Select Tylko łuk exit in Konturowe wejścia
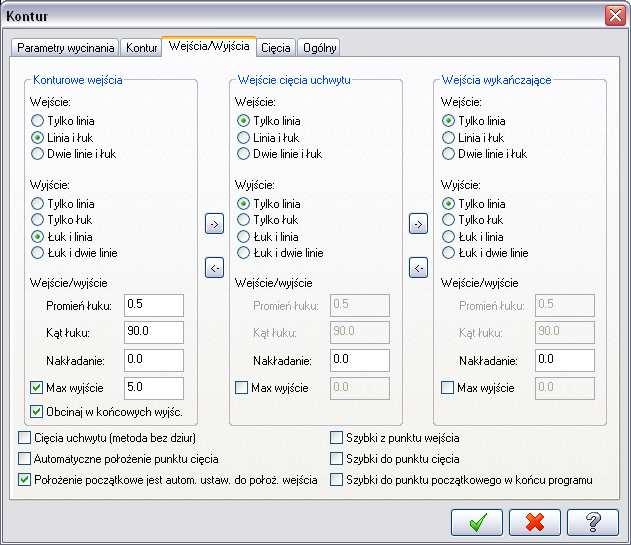631x545 pixels. (x=62, y=220)
